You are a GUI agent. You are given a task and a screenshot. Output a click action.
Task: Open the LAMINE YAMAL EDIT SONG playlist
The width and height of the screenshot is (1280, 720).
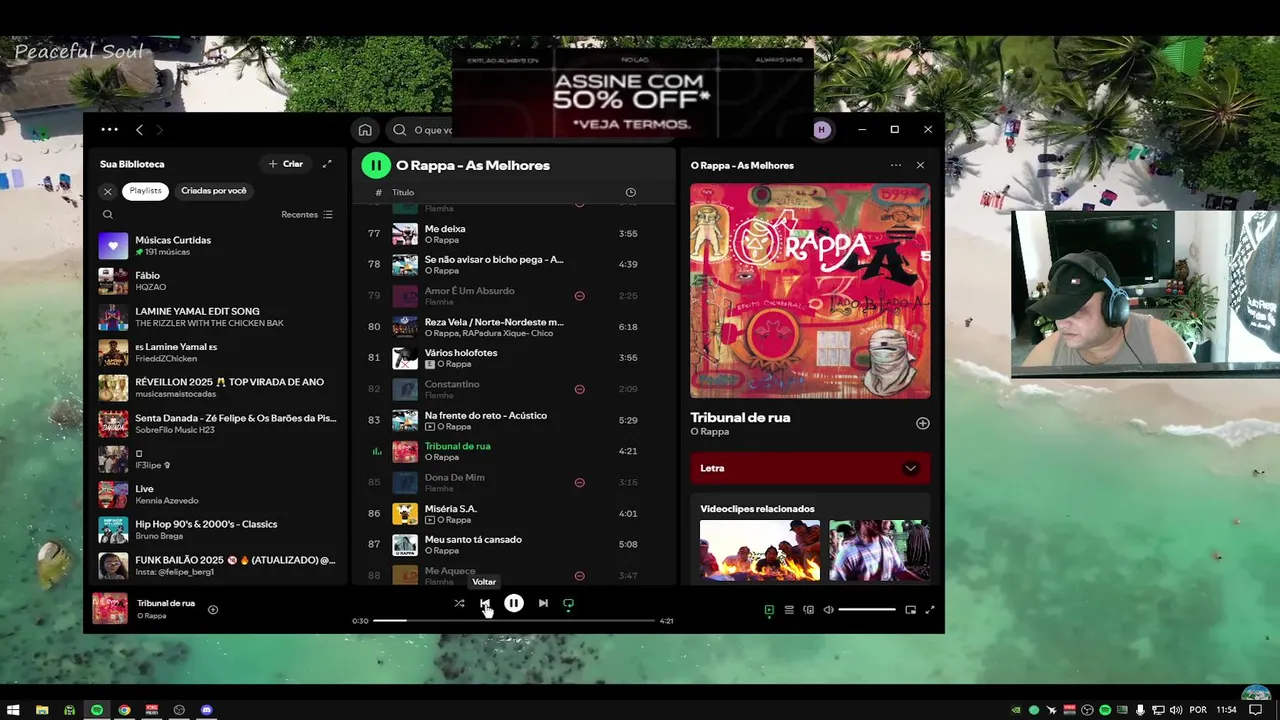pos(219,317)
